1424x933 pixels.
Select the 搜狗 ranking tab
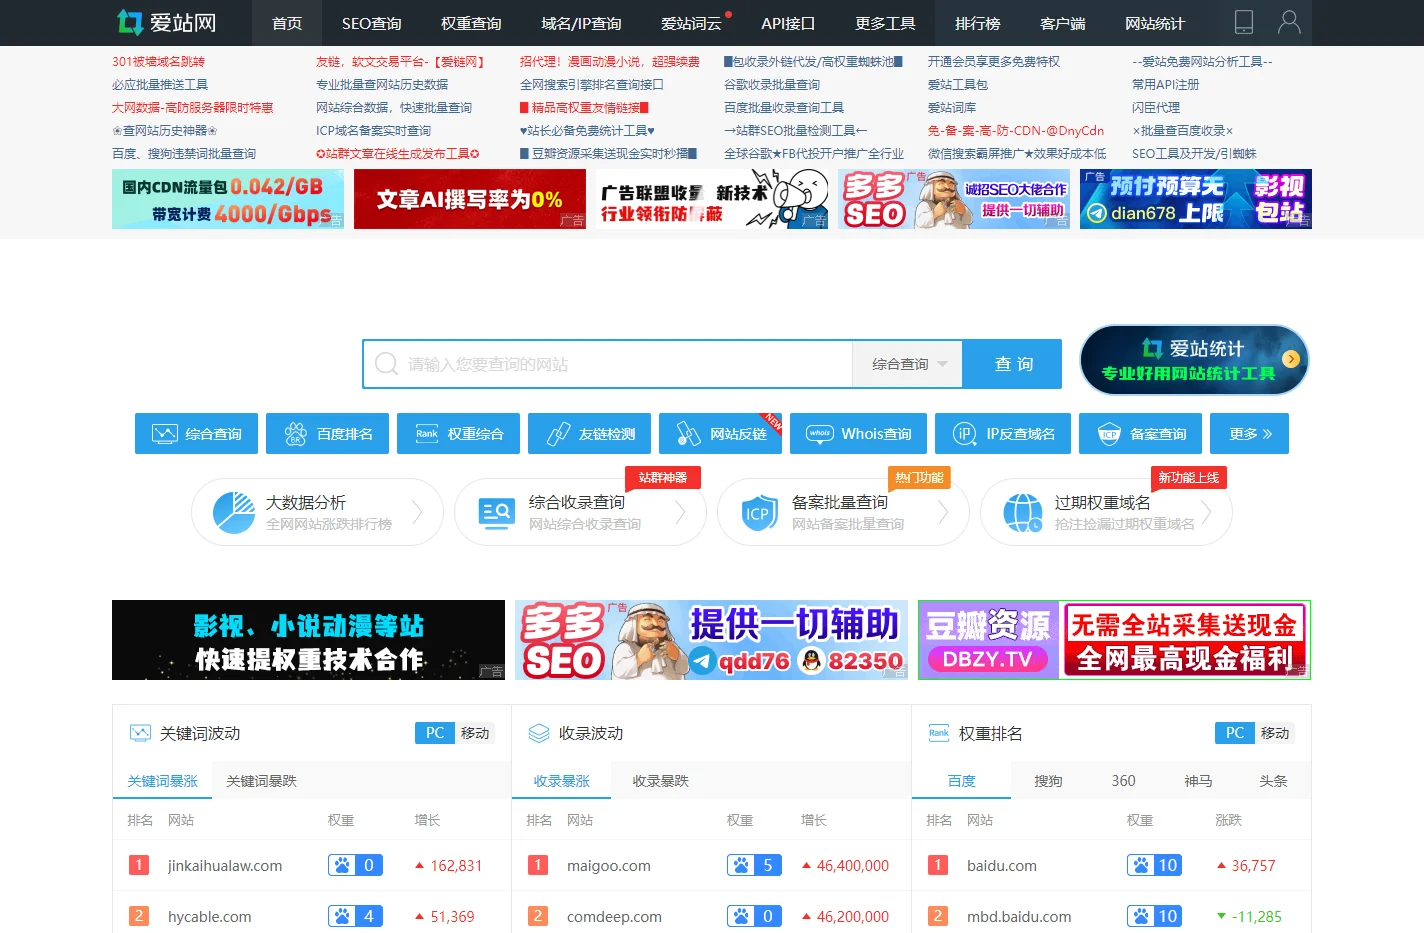1048,781
